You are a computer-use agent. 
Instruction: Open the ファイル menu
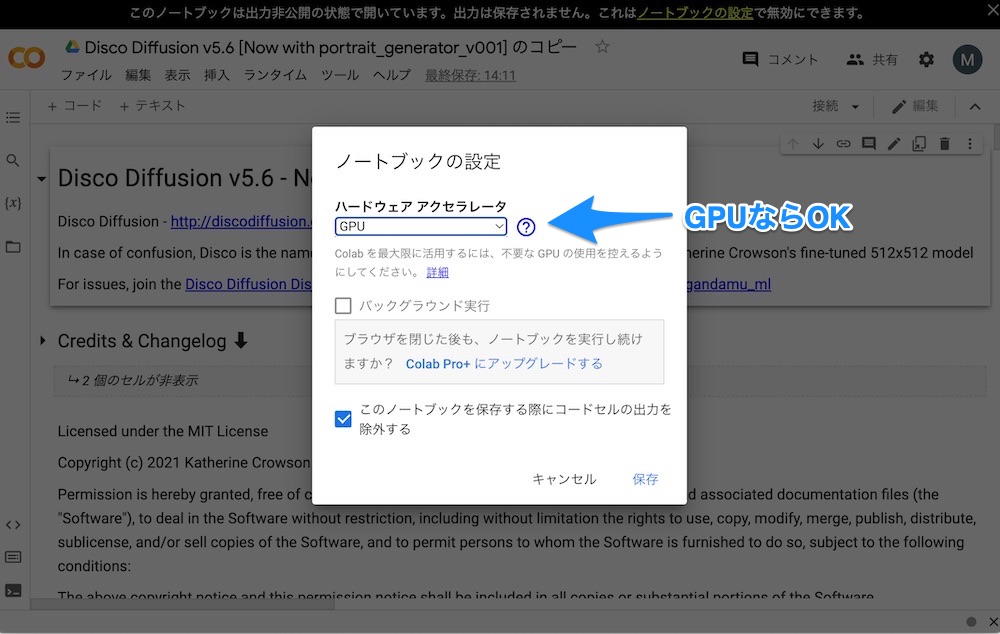pyautogui.click(x=85, y=75)
